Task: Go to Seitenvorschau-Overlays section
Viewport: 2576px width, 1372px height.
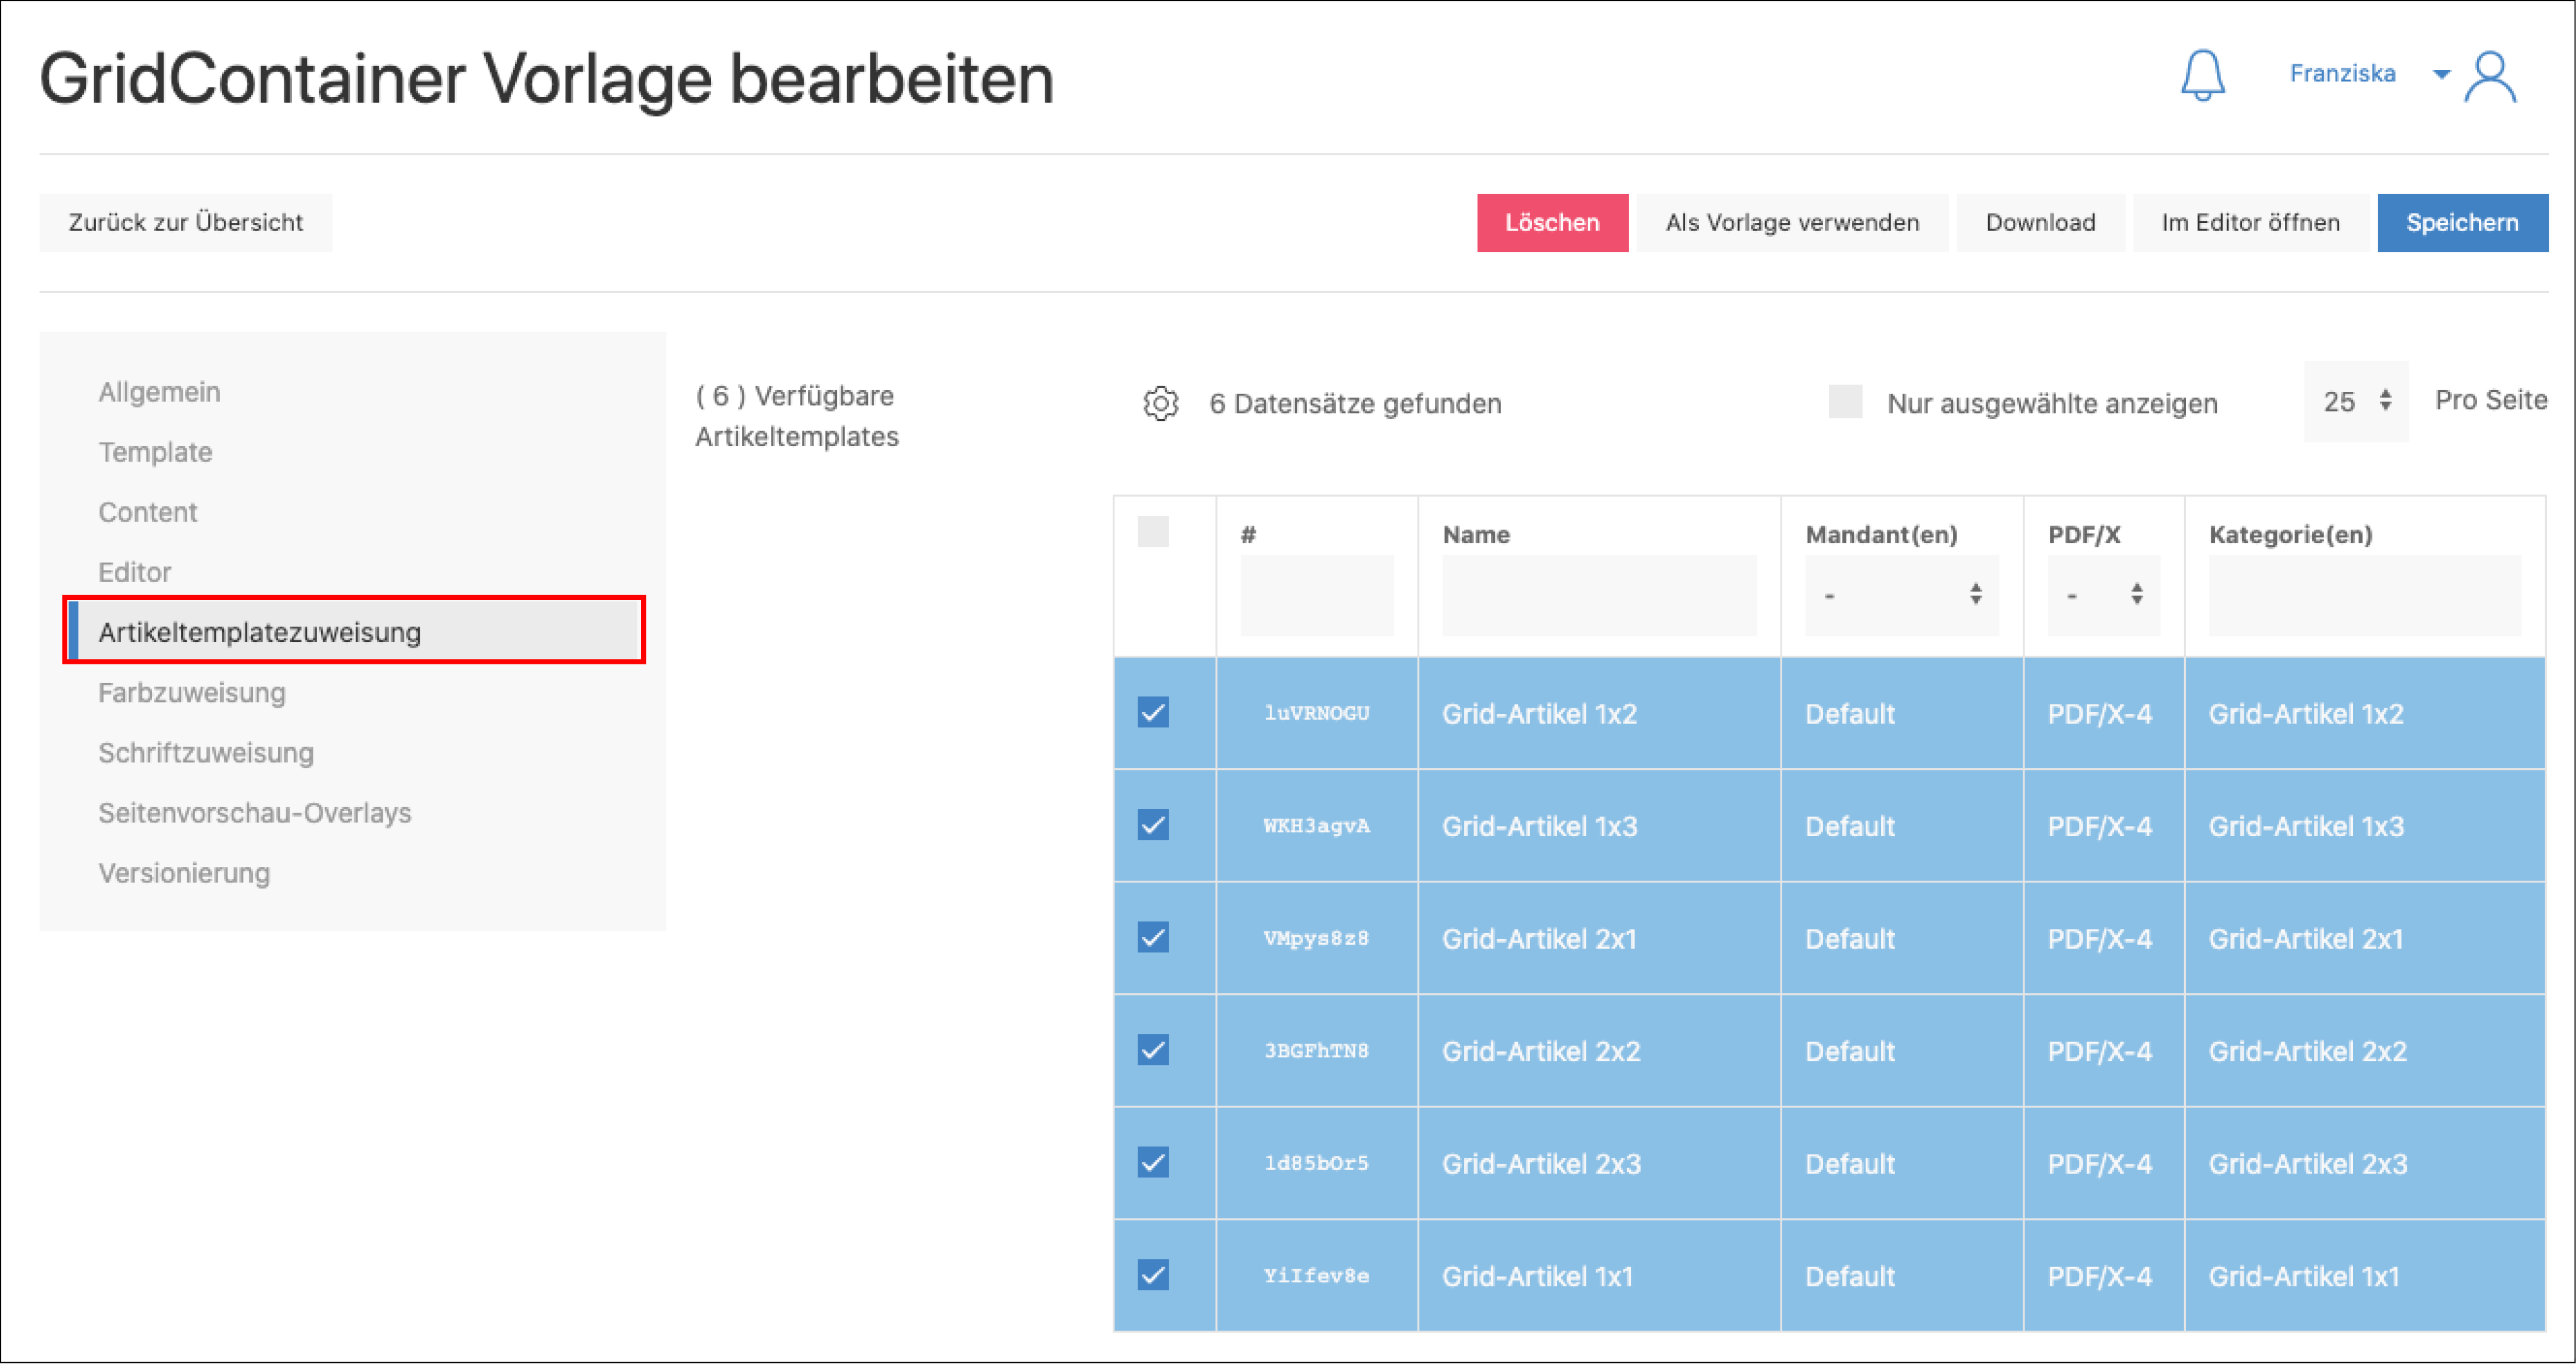Action: tap(255, 813)
